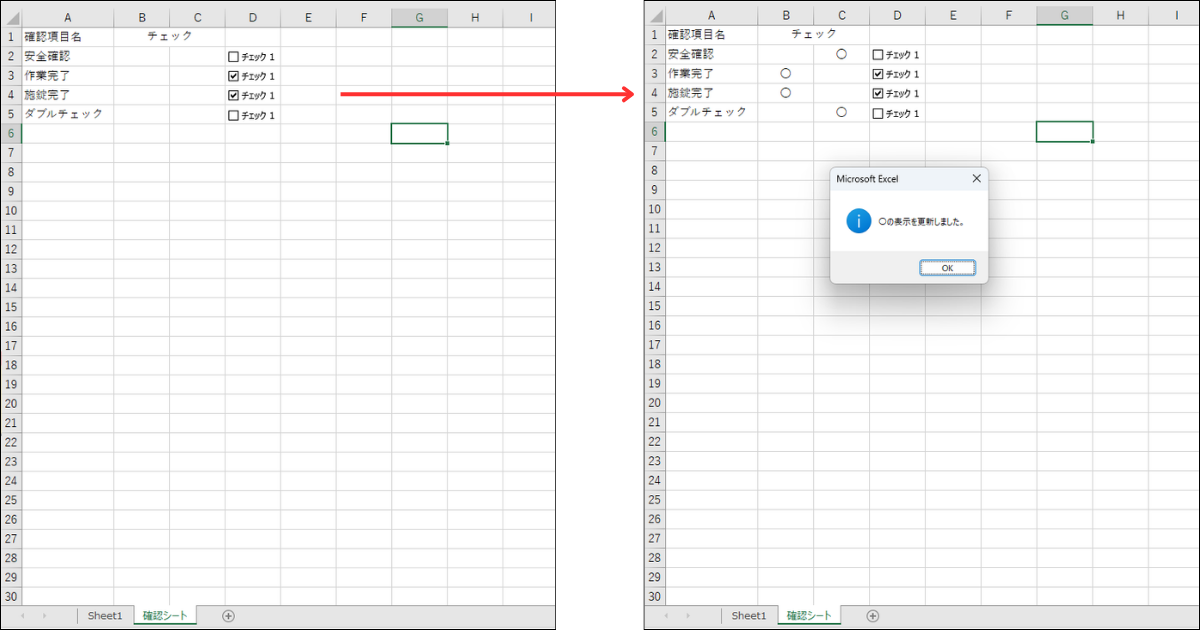This screenshot has width=1200, height=630.
Task: Click the new sheet plus icon in left workbook
Action: pyautogui.click(x=228, y=616)
